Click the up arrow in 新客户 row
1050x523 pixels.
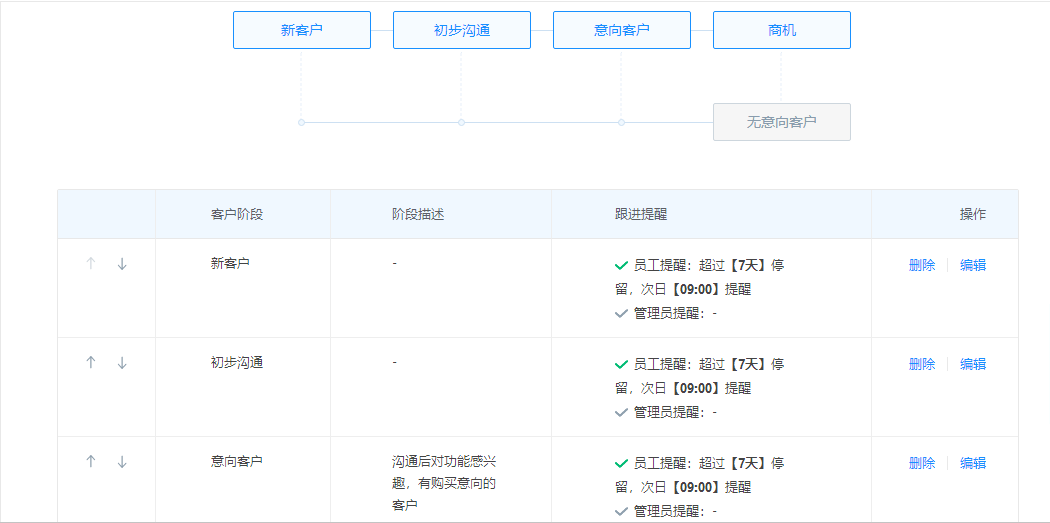point(91,264)
